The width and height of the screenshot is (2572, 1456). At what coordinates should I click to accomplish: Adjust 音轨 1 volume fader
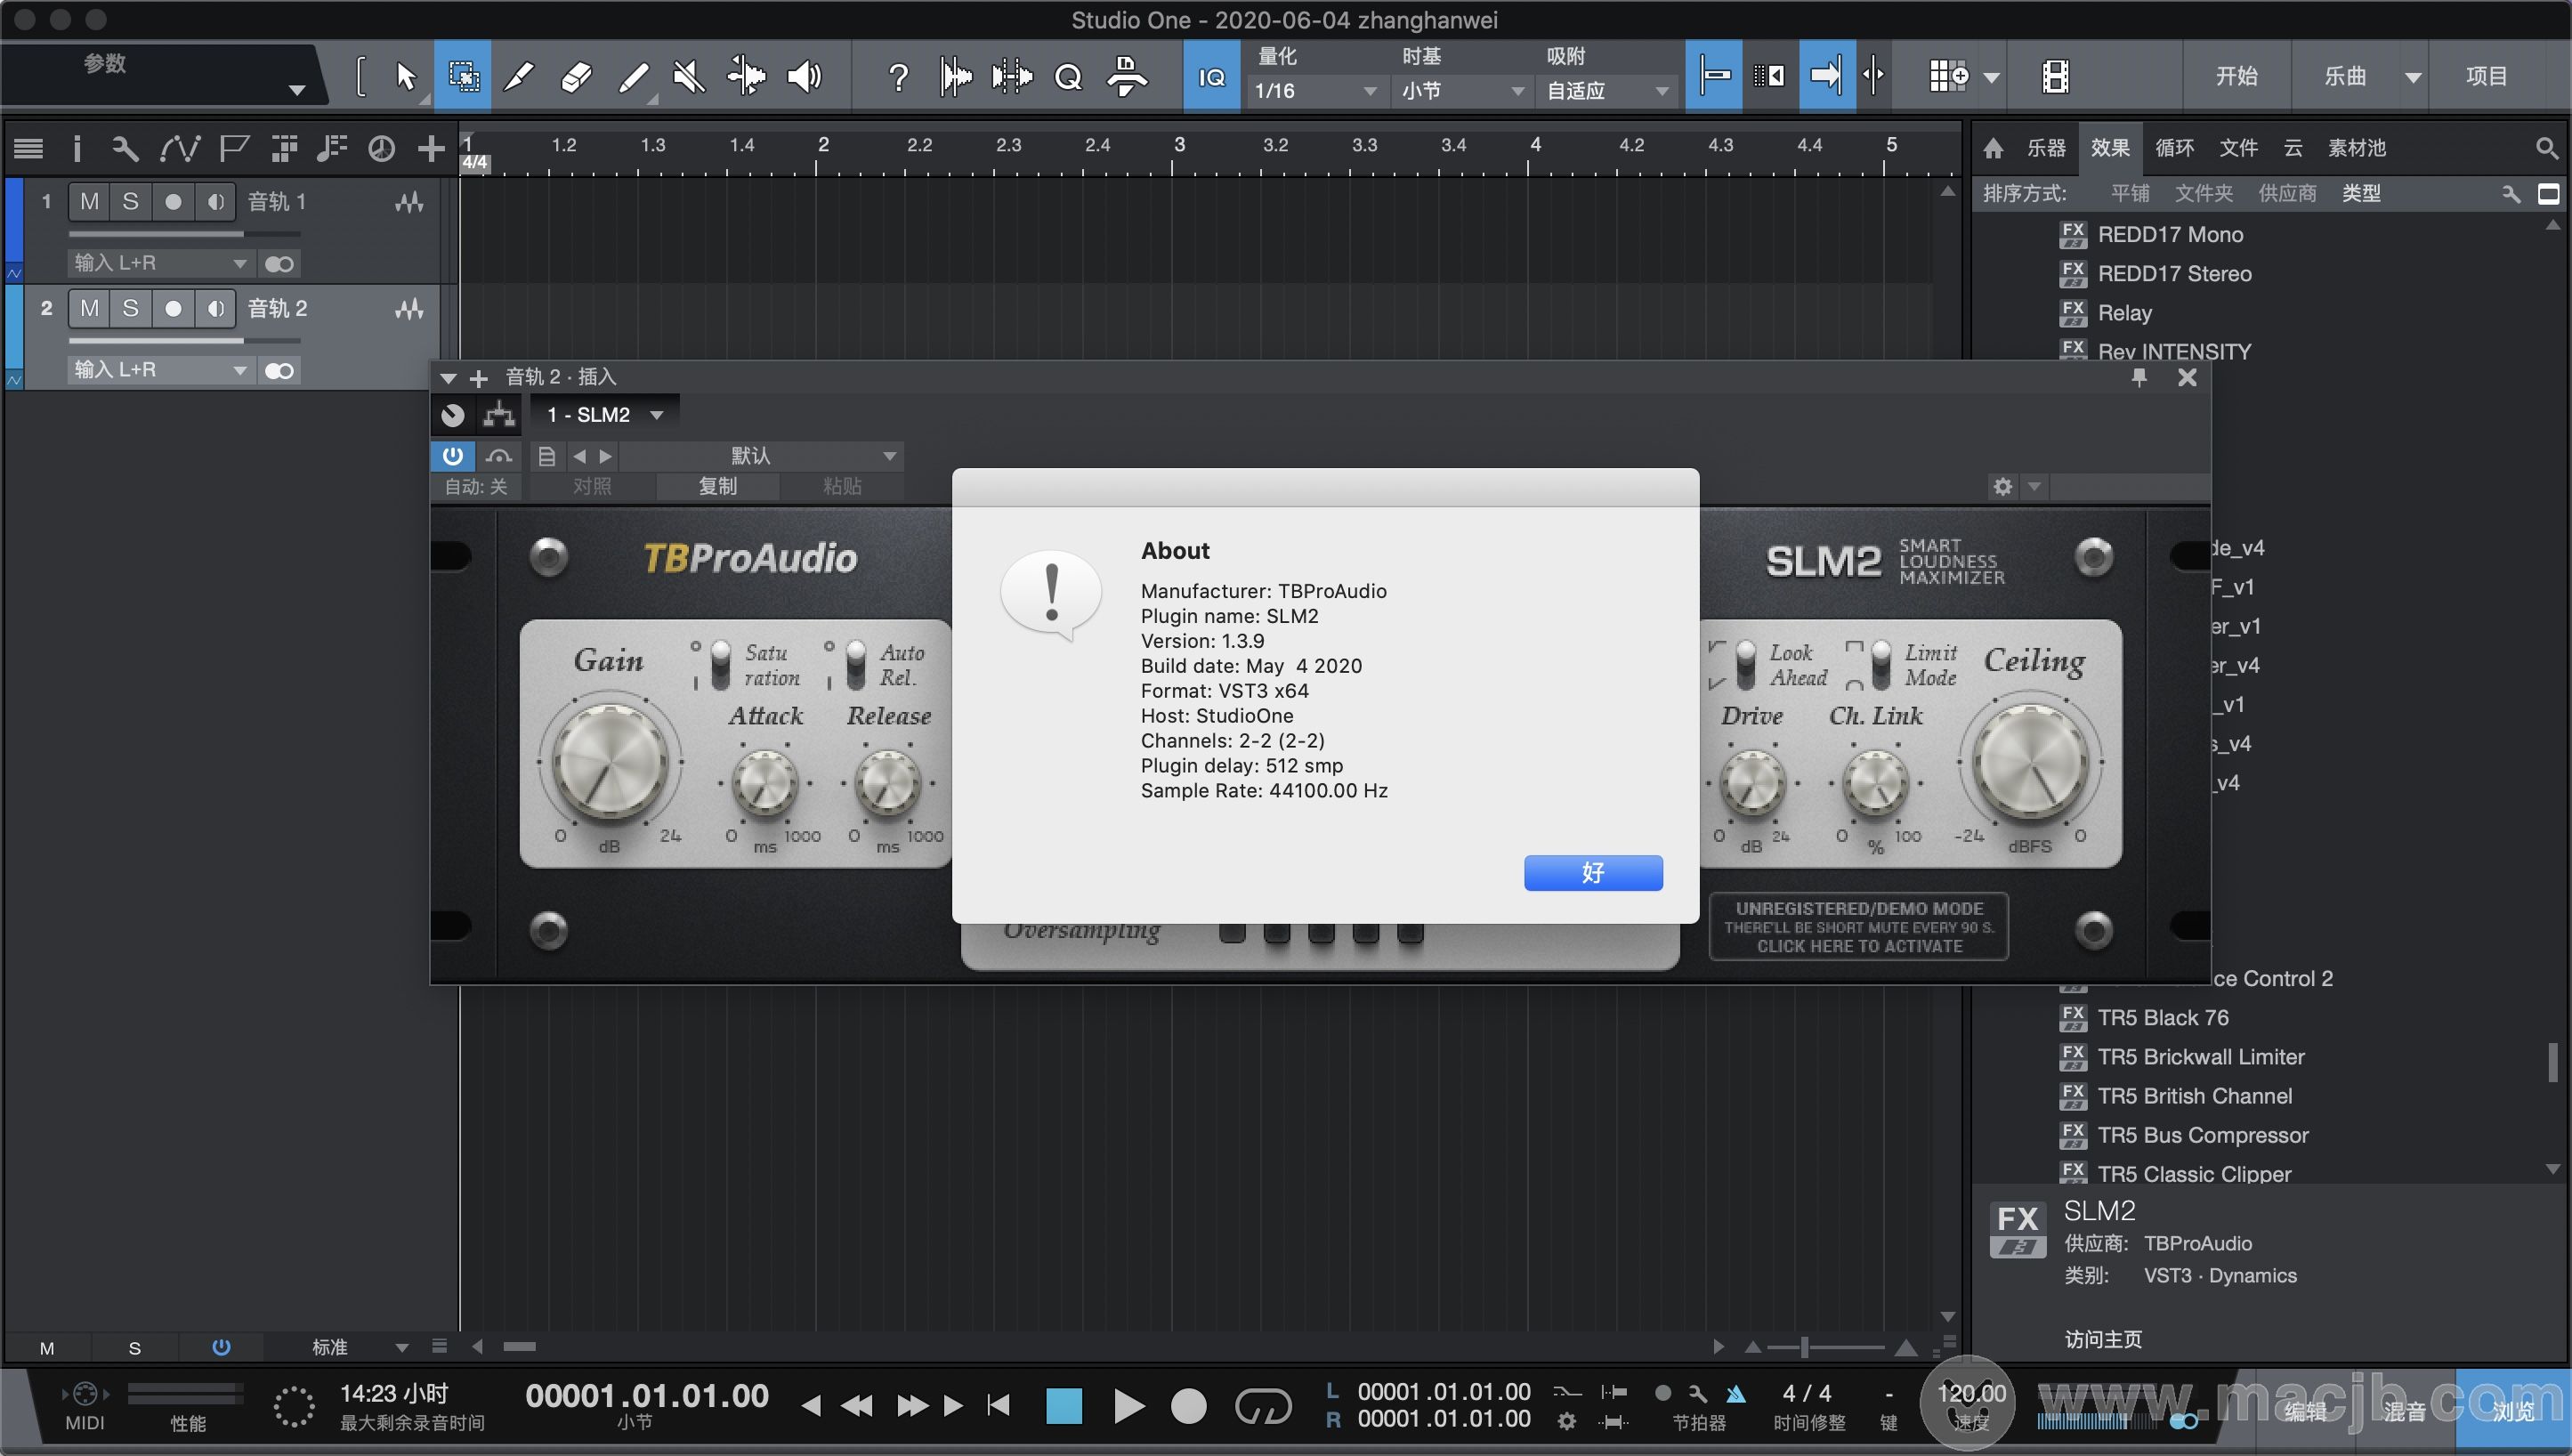tap(185, 234)
